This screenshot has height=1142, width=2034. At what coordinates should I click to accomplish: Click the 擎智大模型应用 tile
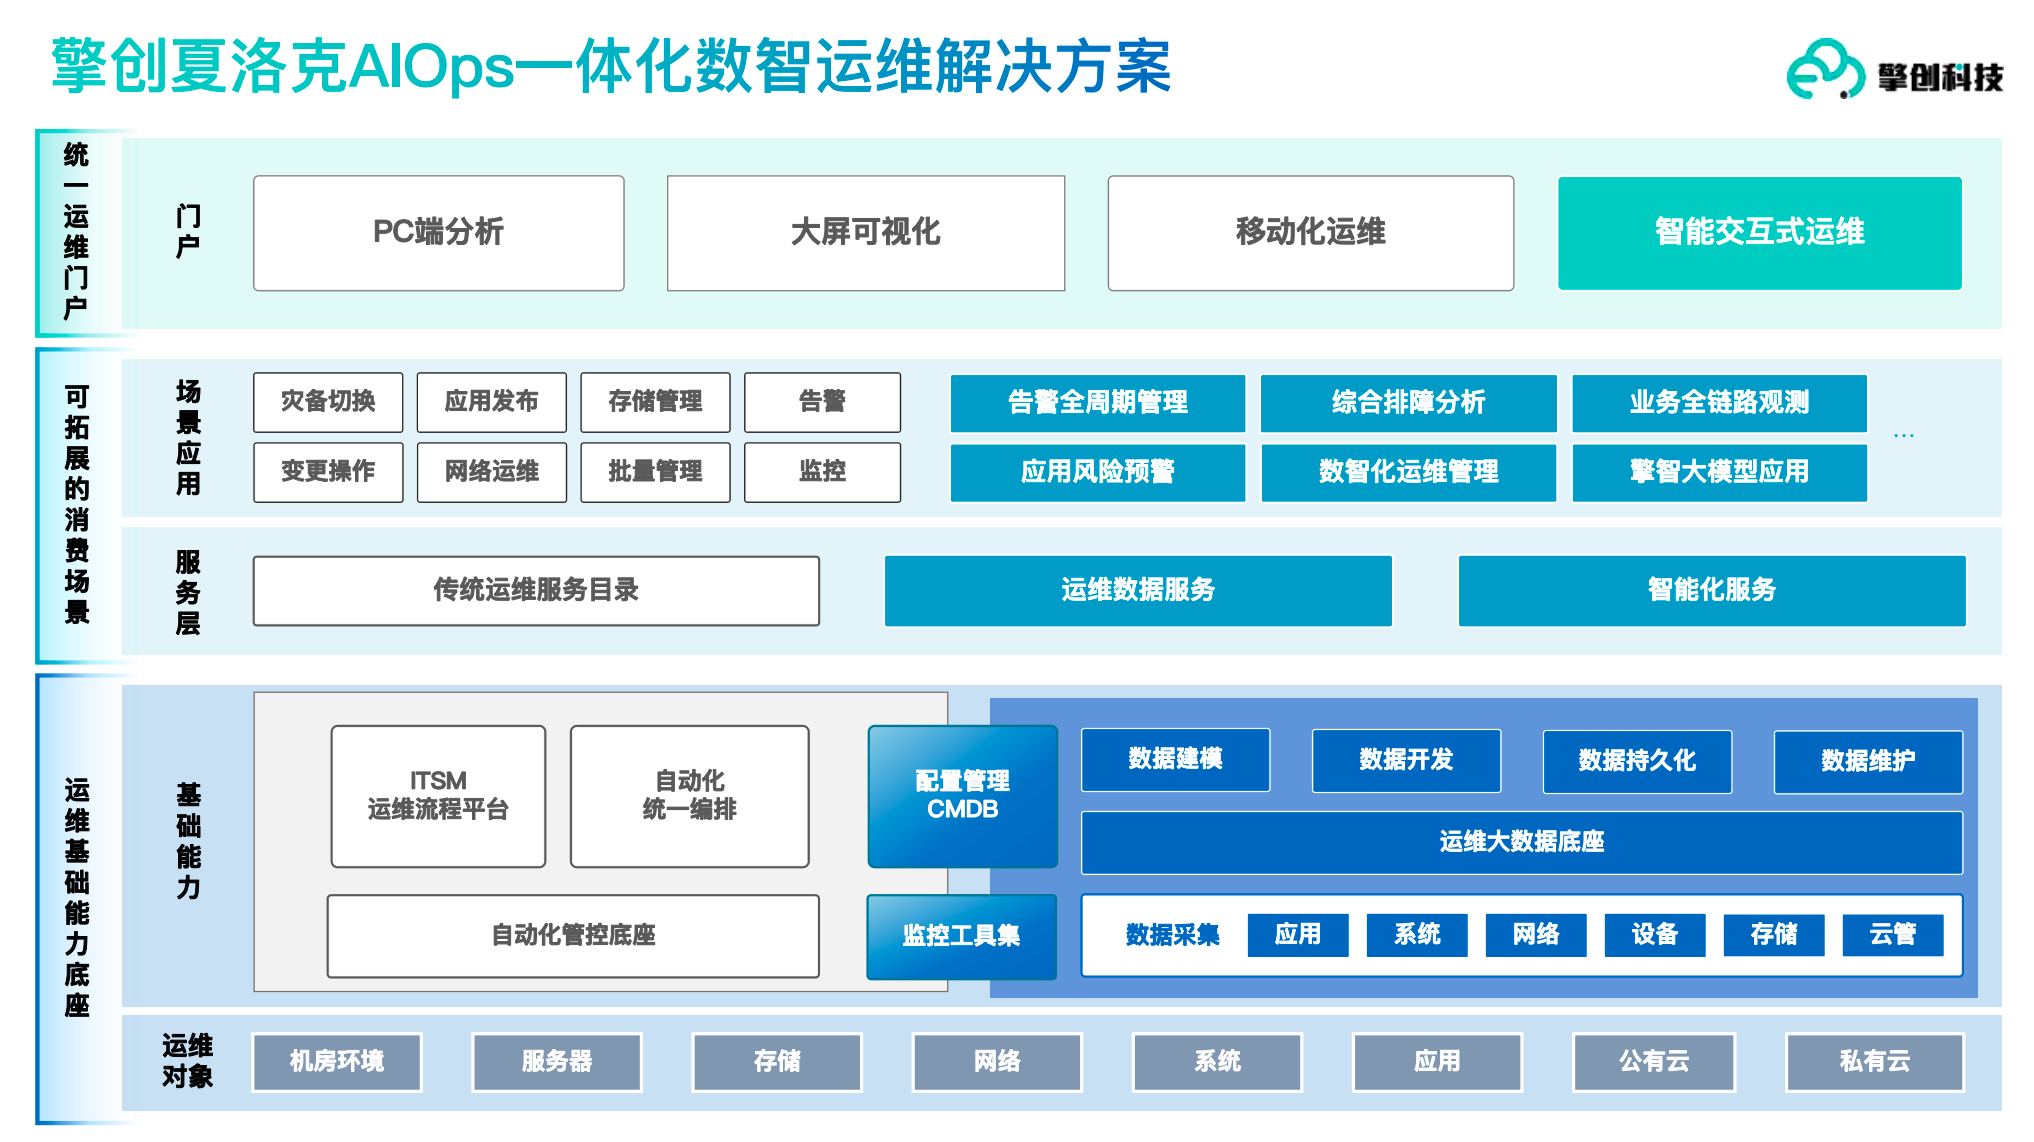[1718, 472]
